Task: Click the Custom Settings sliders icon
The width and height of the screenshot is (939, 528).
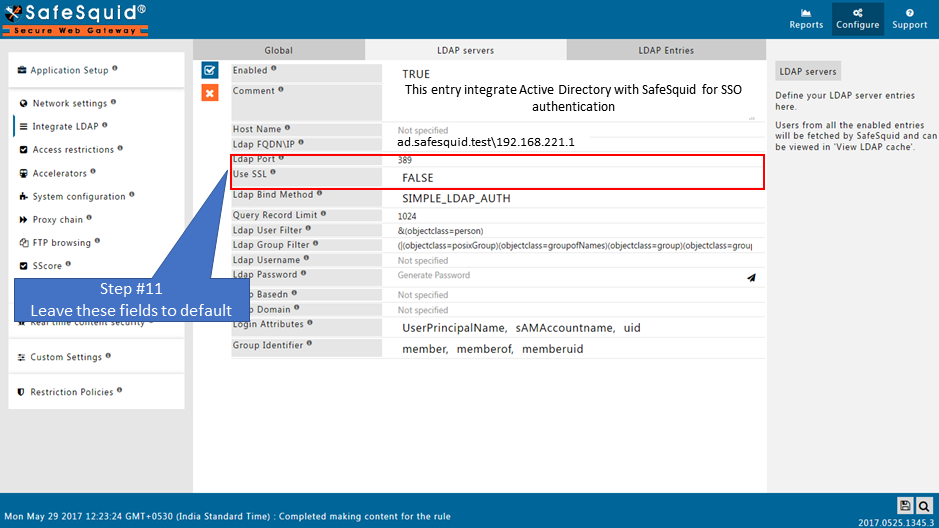Action: [21, 357]
